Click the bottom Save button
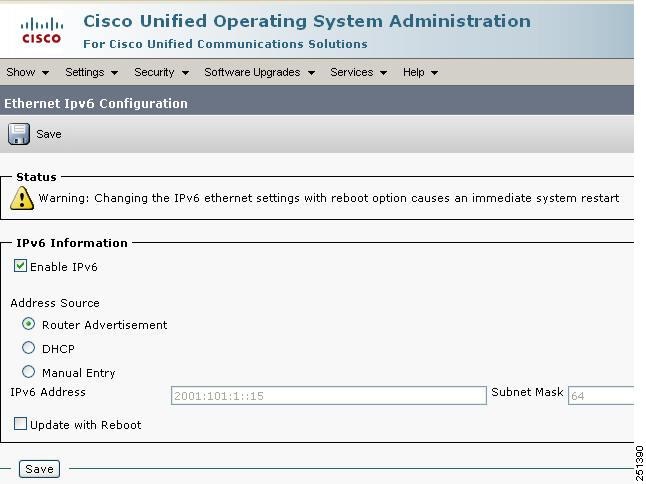The image size is (646, 484). pos(40,469)
